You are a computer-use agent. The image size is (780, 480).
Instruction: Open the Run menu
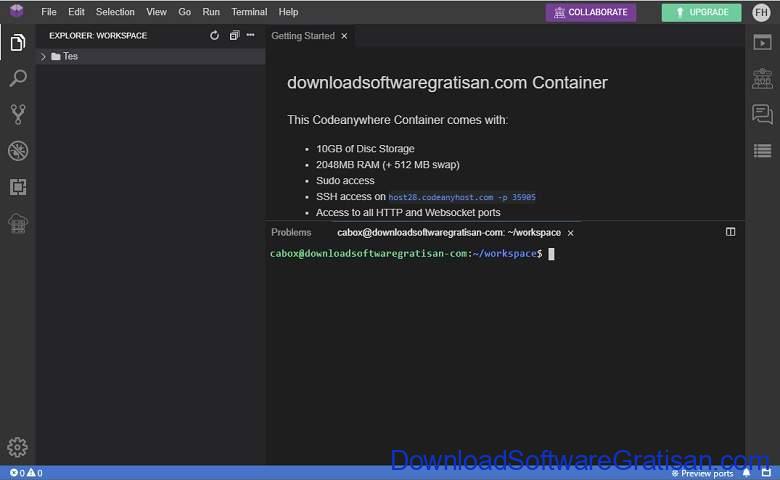pos(211,12)
